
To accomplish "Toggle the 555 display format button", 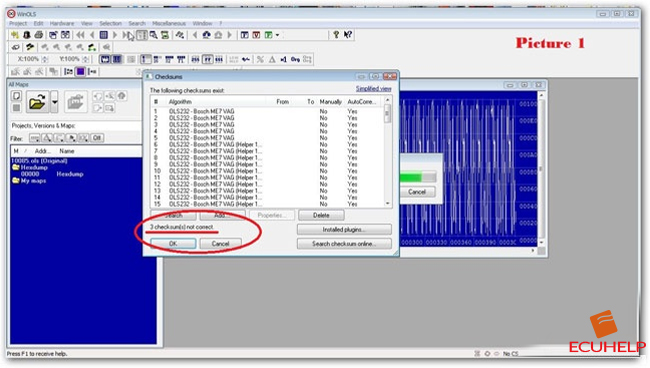I will 219,59.
